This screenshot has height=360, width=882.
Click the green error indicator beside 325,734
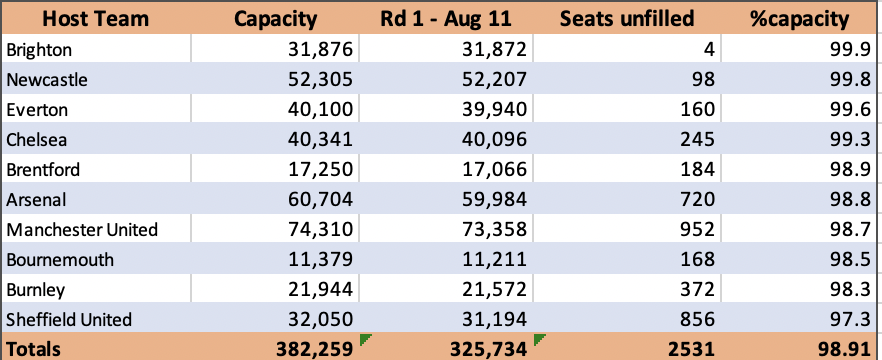[x=539, y=340]
